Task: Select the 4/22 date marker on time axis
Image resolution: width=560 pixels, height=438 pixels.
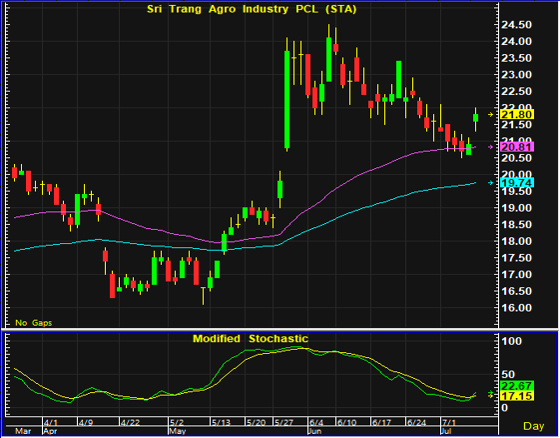Action: click(x=130, y=423)
